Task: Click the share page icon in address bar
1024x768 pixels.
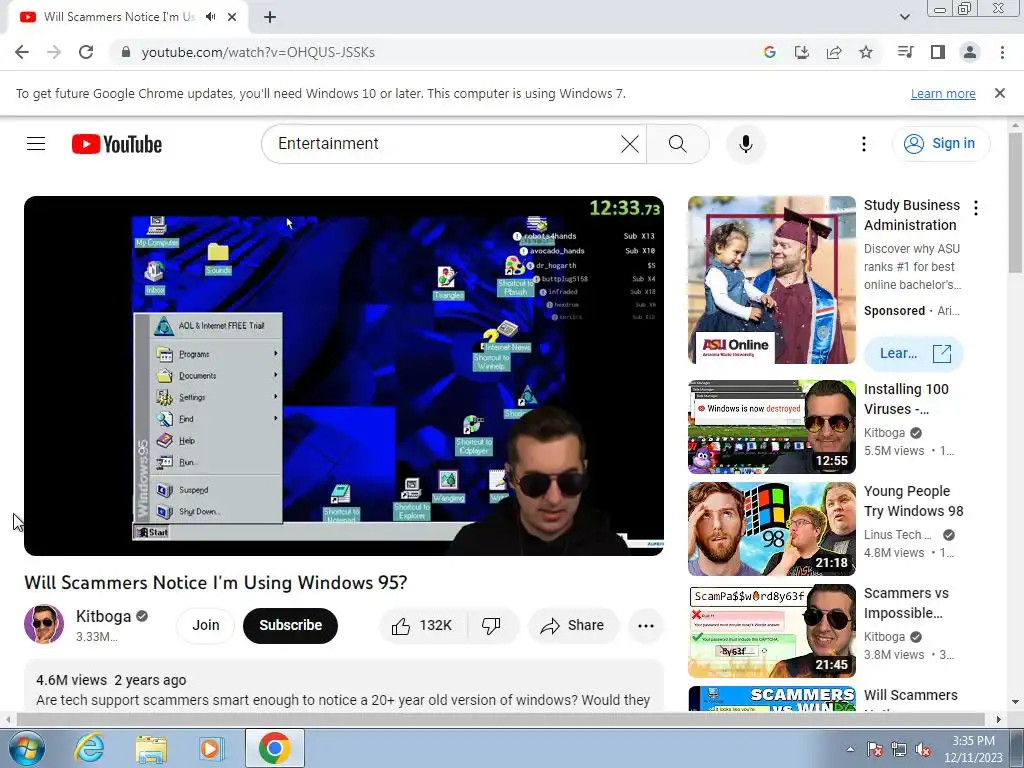Action: click(833, 52)
